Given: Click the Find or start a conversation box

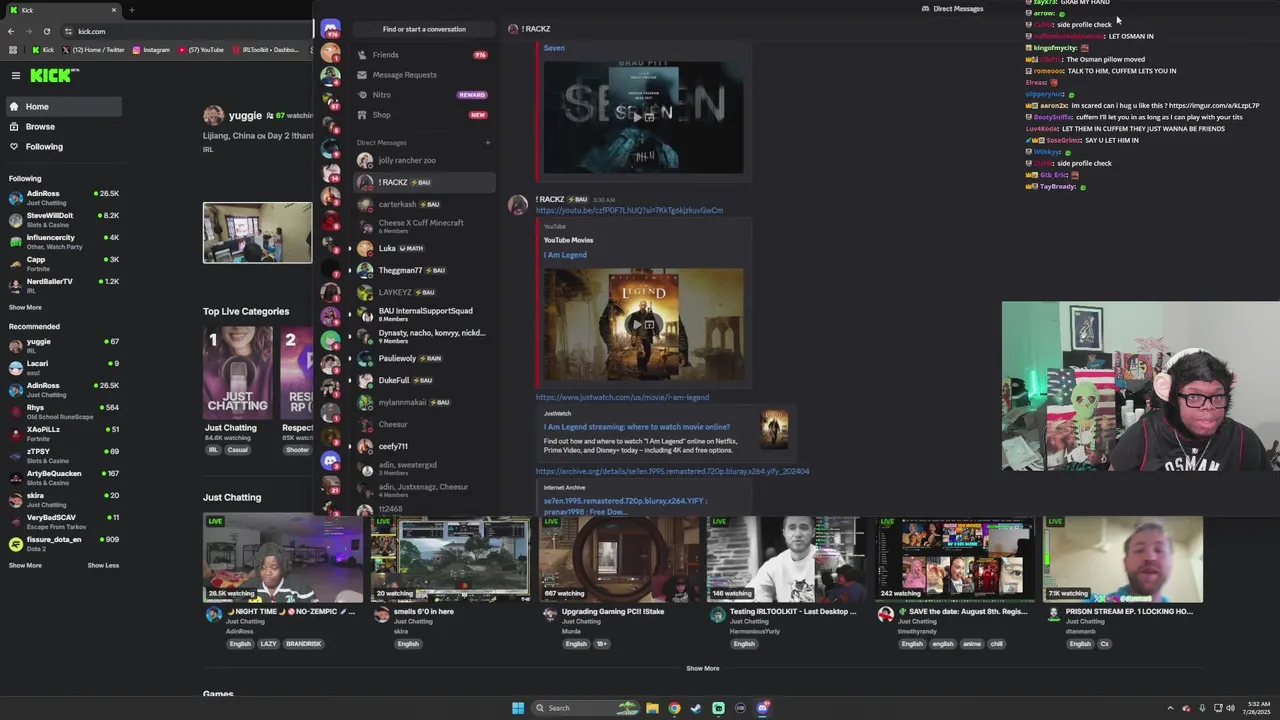Looking at the screenshot, I should tap(424, 29).
